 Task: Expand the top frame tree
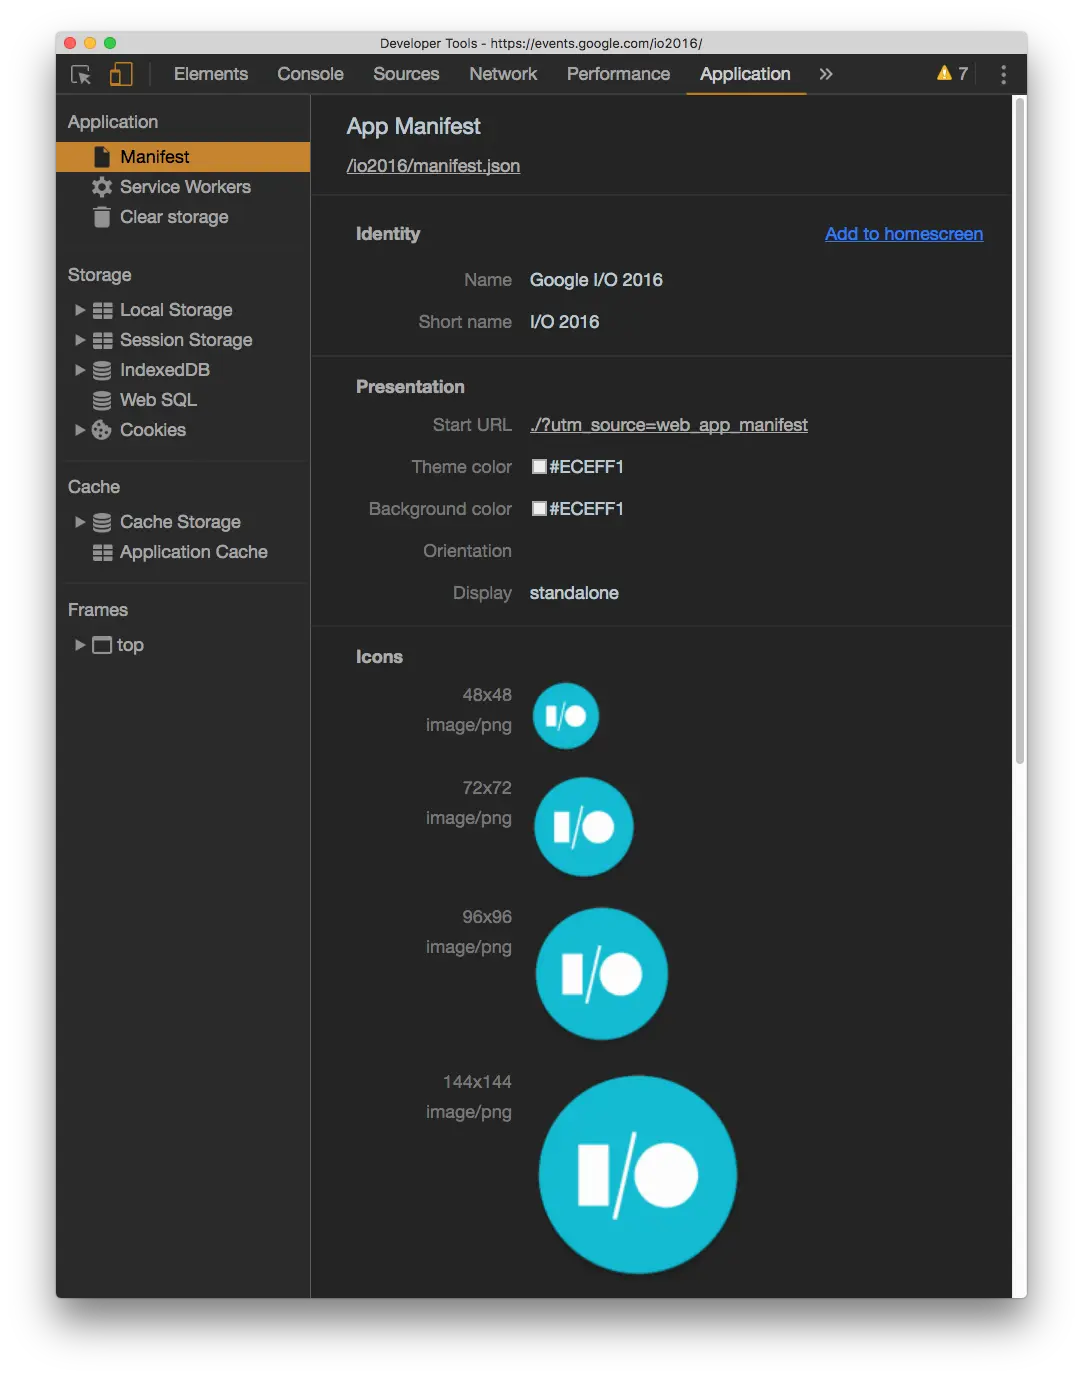pos(80,645)
